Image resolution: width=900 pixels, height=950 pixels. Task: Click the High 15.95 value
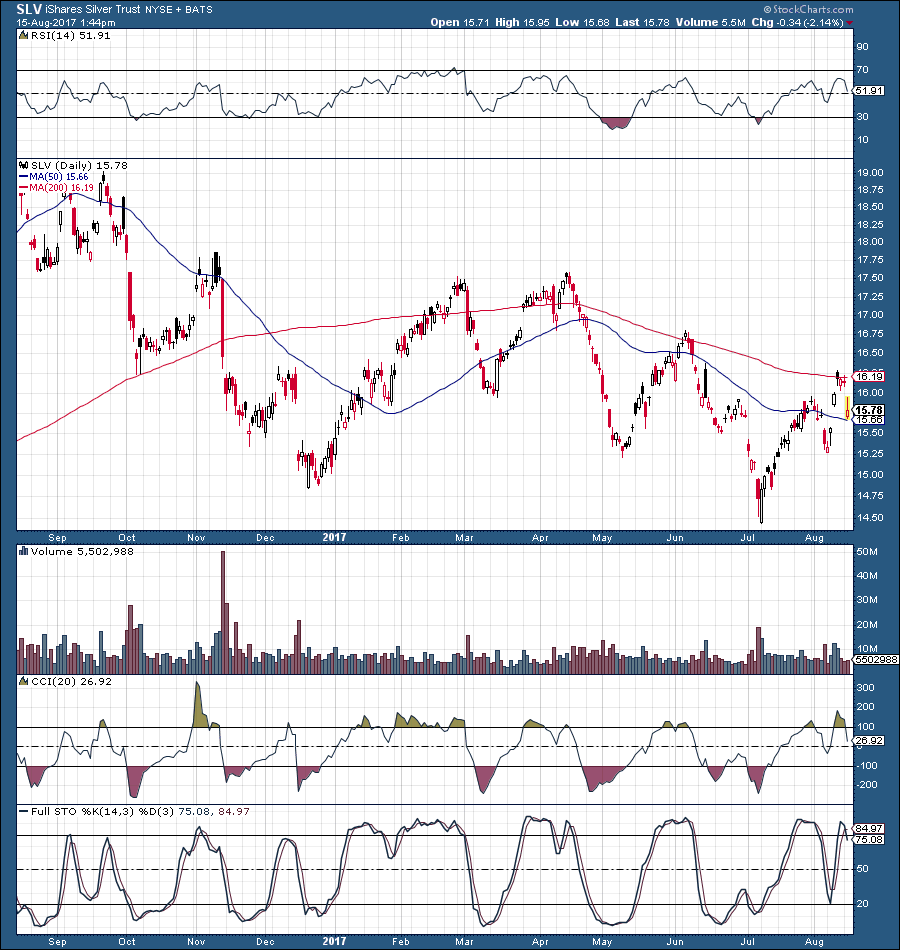coord(522,22)
